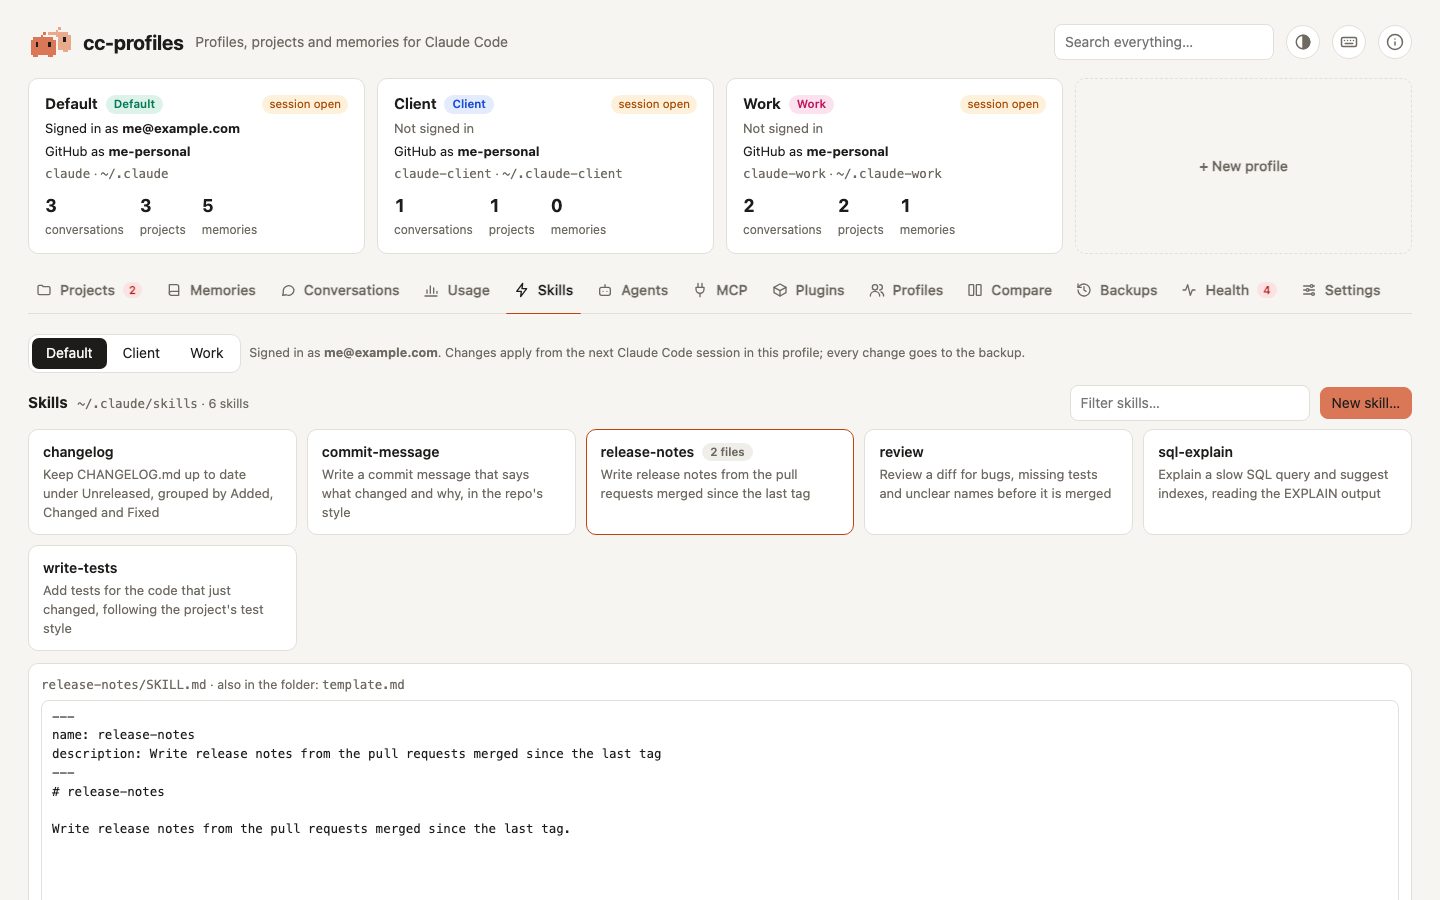
Task: Toggle the dark/light theme icon
Action: tap(1303, 42)
